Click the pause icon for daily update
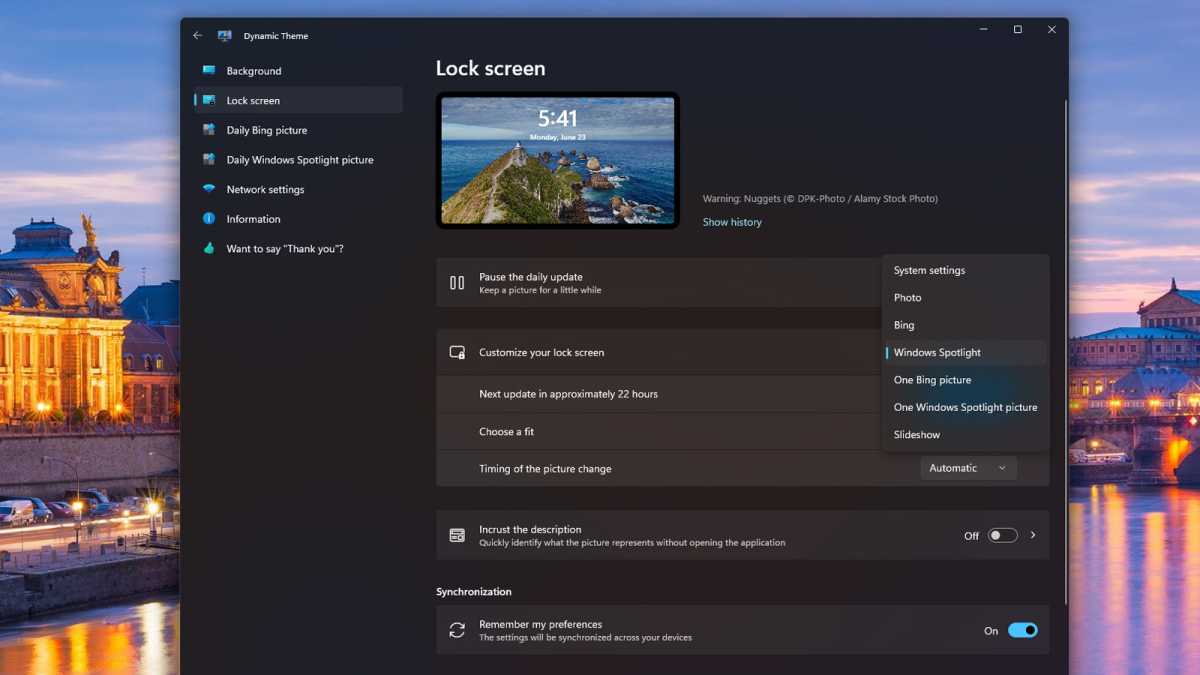This screenshot has width=1200, height=675. (x=457, y=282)
